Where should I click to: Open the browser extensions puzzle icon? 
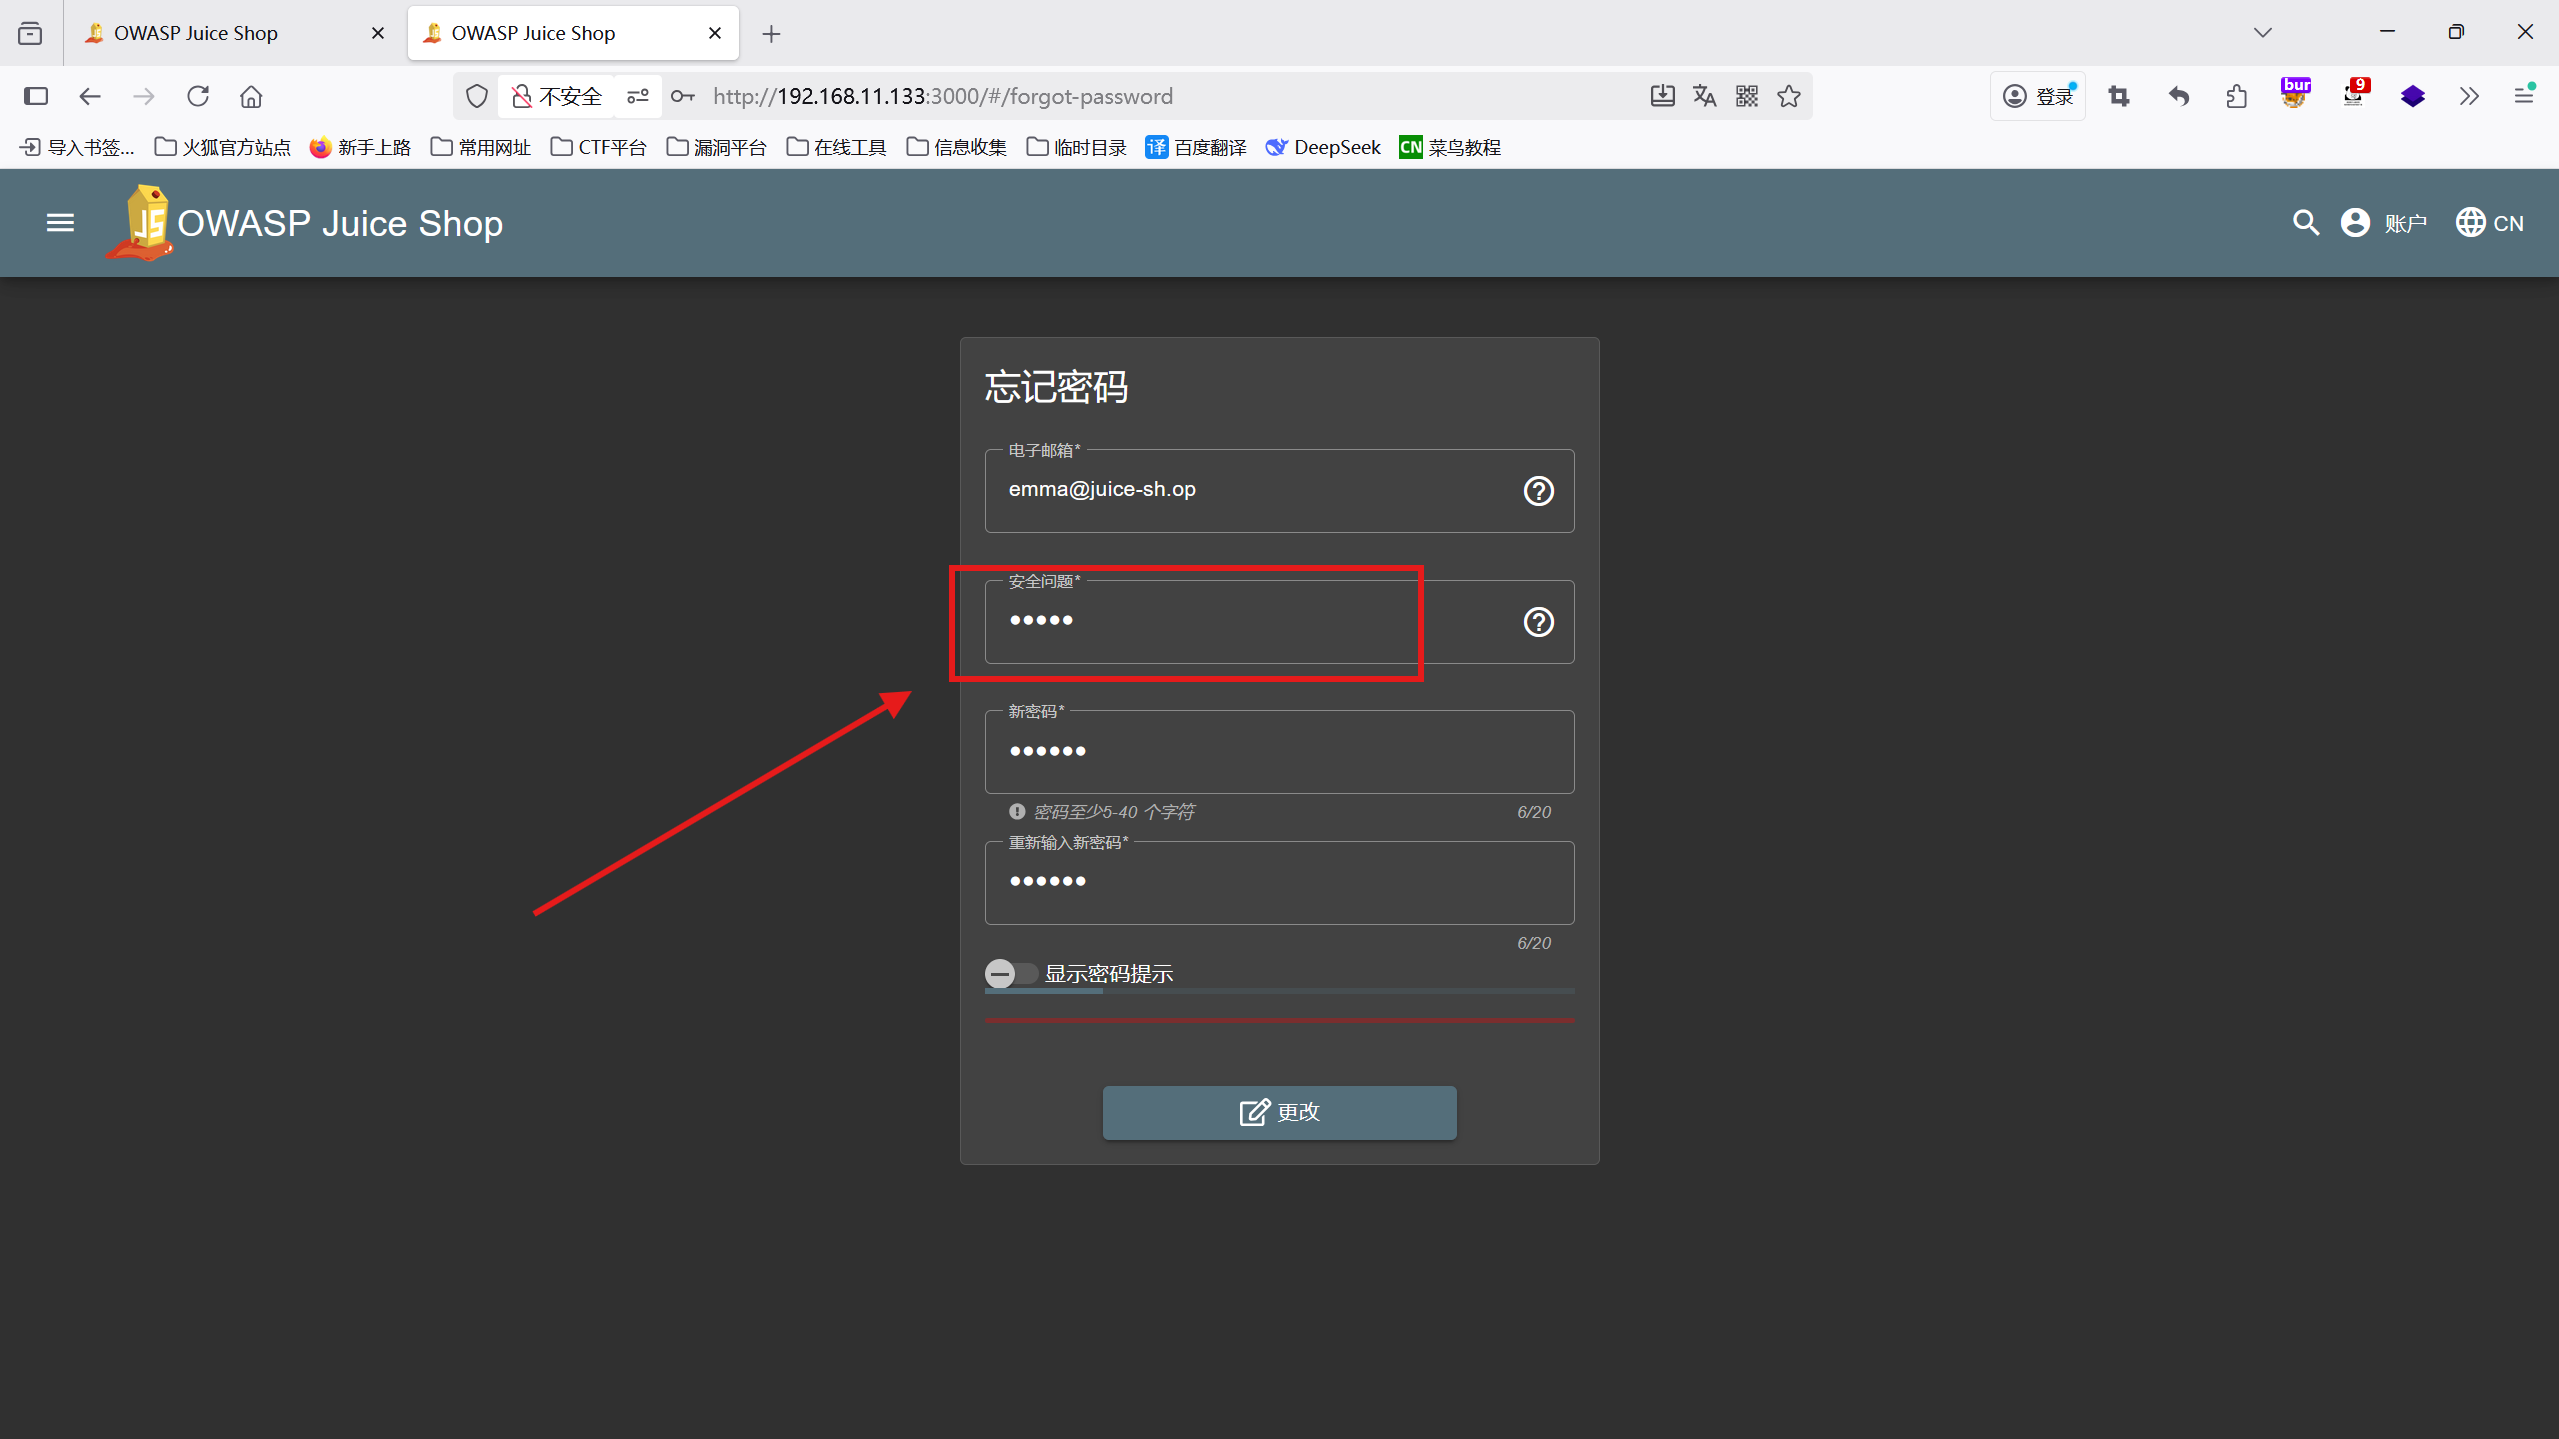point(2236,96)
